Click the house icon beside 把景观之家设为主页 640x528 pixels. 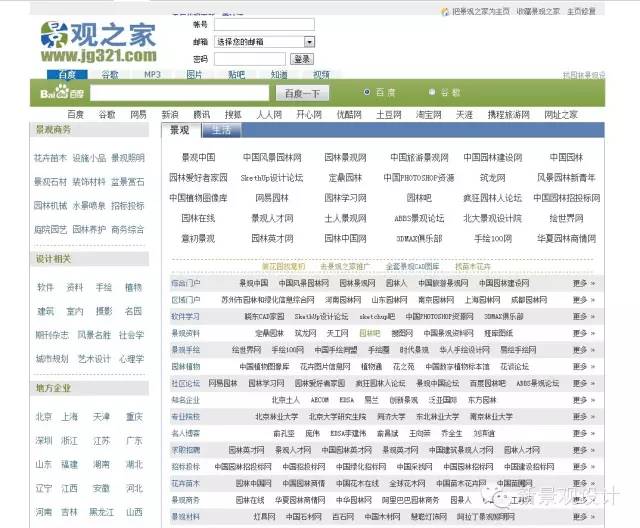coord(445,12)
